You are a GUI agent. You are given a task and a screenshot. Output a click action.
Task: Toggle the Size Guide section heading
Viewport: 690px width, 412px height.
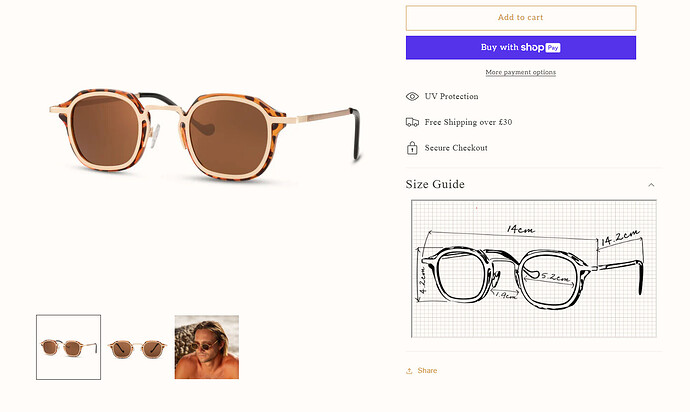[435, 184]
